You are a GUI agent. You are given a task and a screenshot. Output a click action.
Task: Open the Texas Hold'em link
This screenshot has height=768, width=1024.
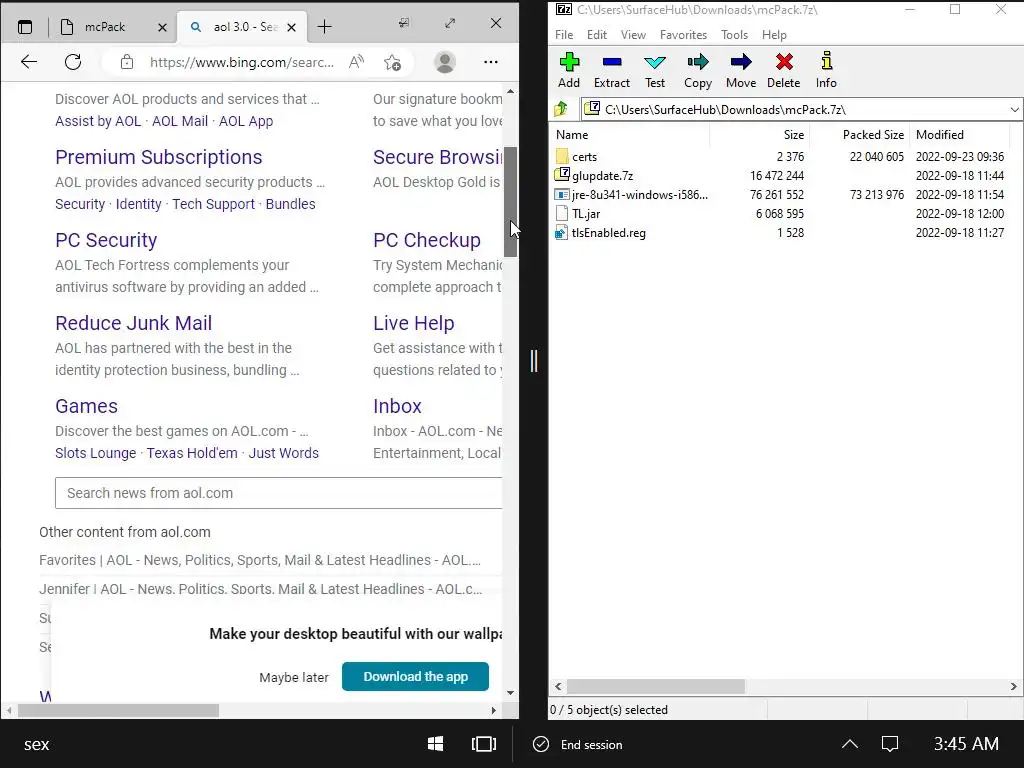pos(192,453)
